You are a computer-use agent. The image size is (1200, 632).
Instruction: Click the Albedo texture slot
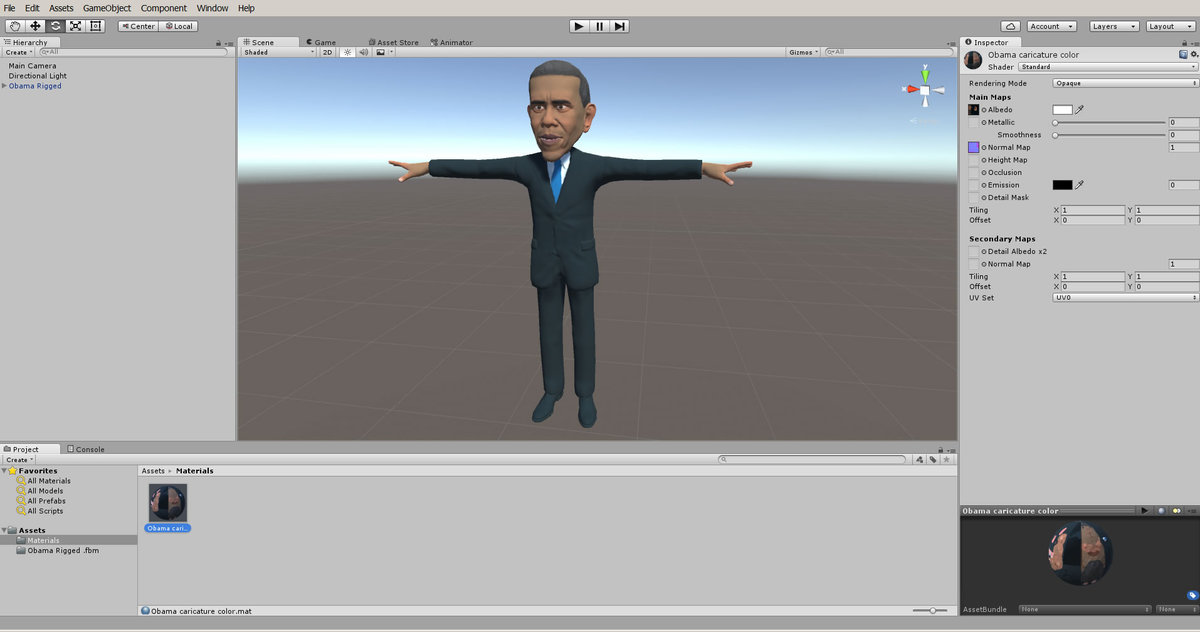[x=974, y=109]
